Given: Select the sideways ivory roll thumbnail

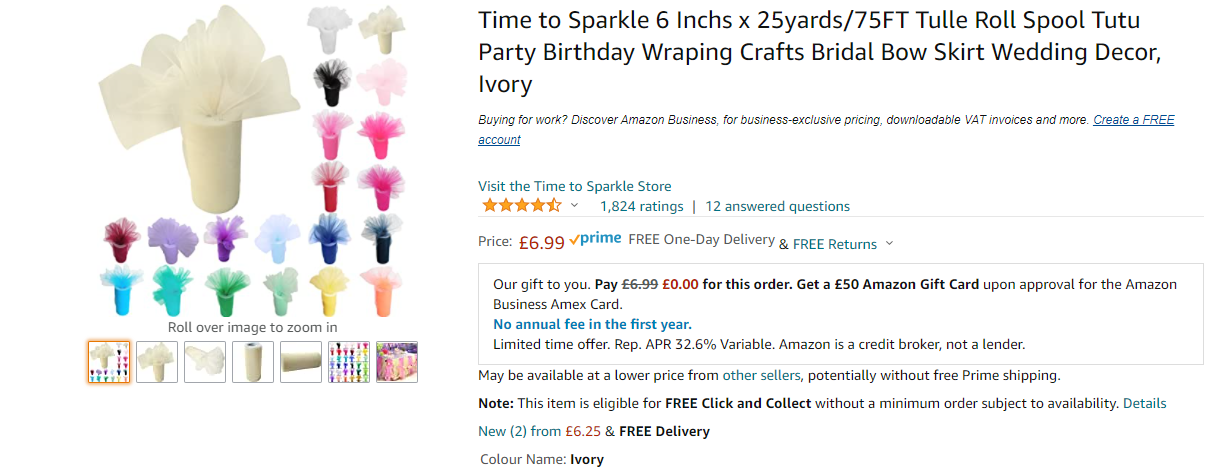Looking at the screenshot, I should [301, 362].
